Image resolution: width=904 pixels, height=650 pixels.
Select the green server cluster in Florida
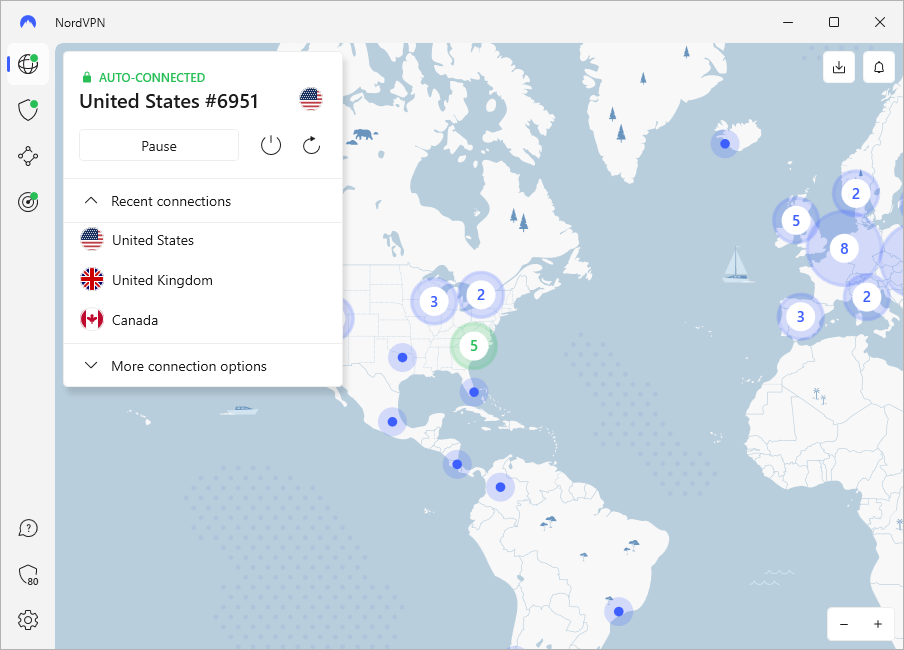[x=473, y=345]
